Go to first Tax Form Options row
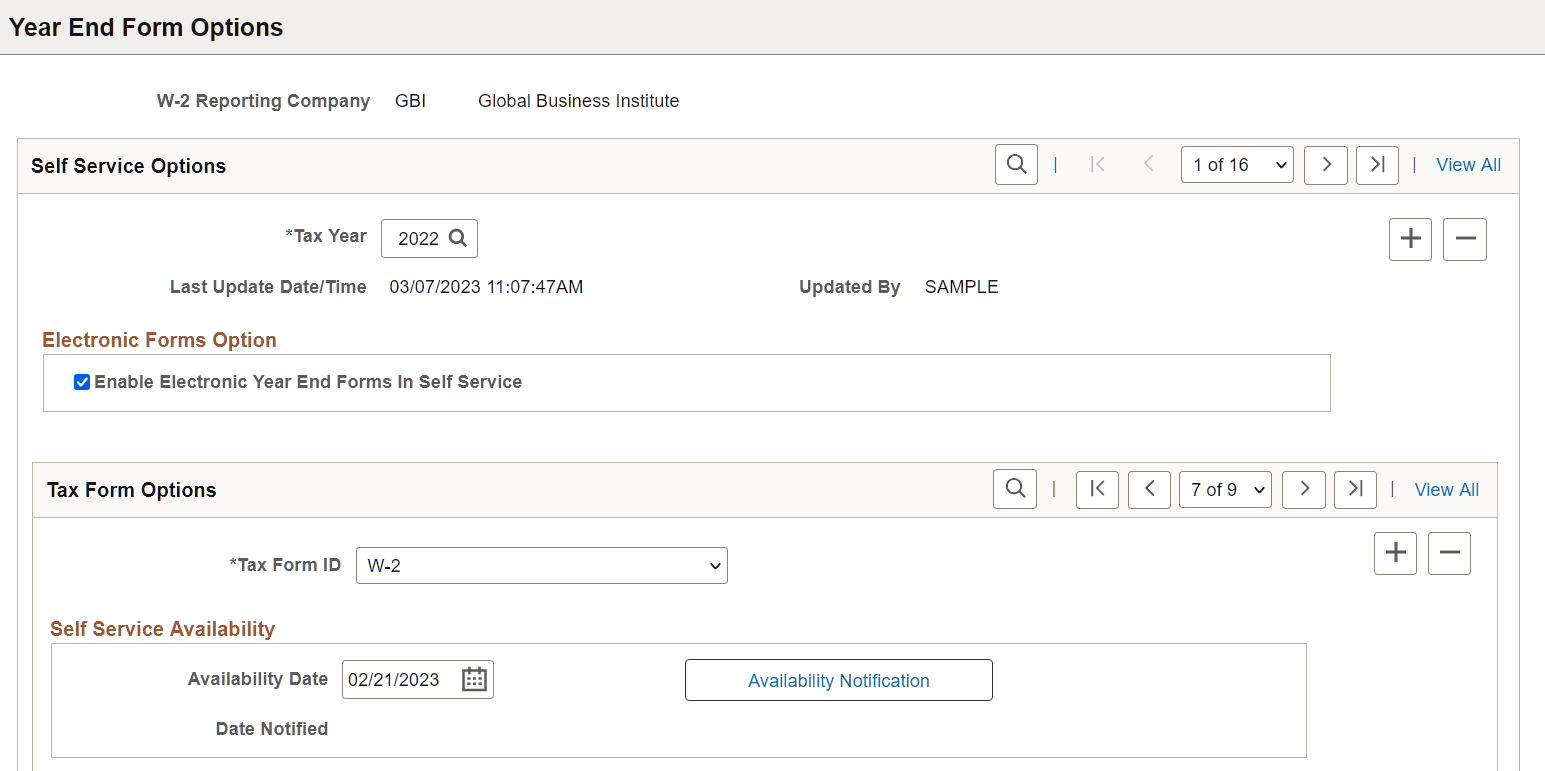 (x=1097, y=489)
